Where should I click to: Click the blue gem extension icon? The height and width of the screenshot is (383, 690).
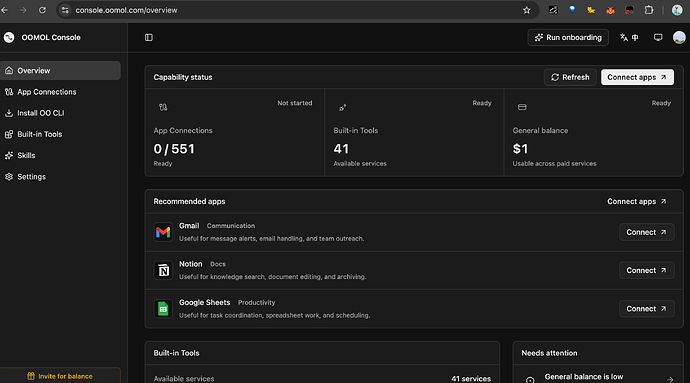pos(572,10)
